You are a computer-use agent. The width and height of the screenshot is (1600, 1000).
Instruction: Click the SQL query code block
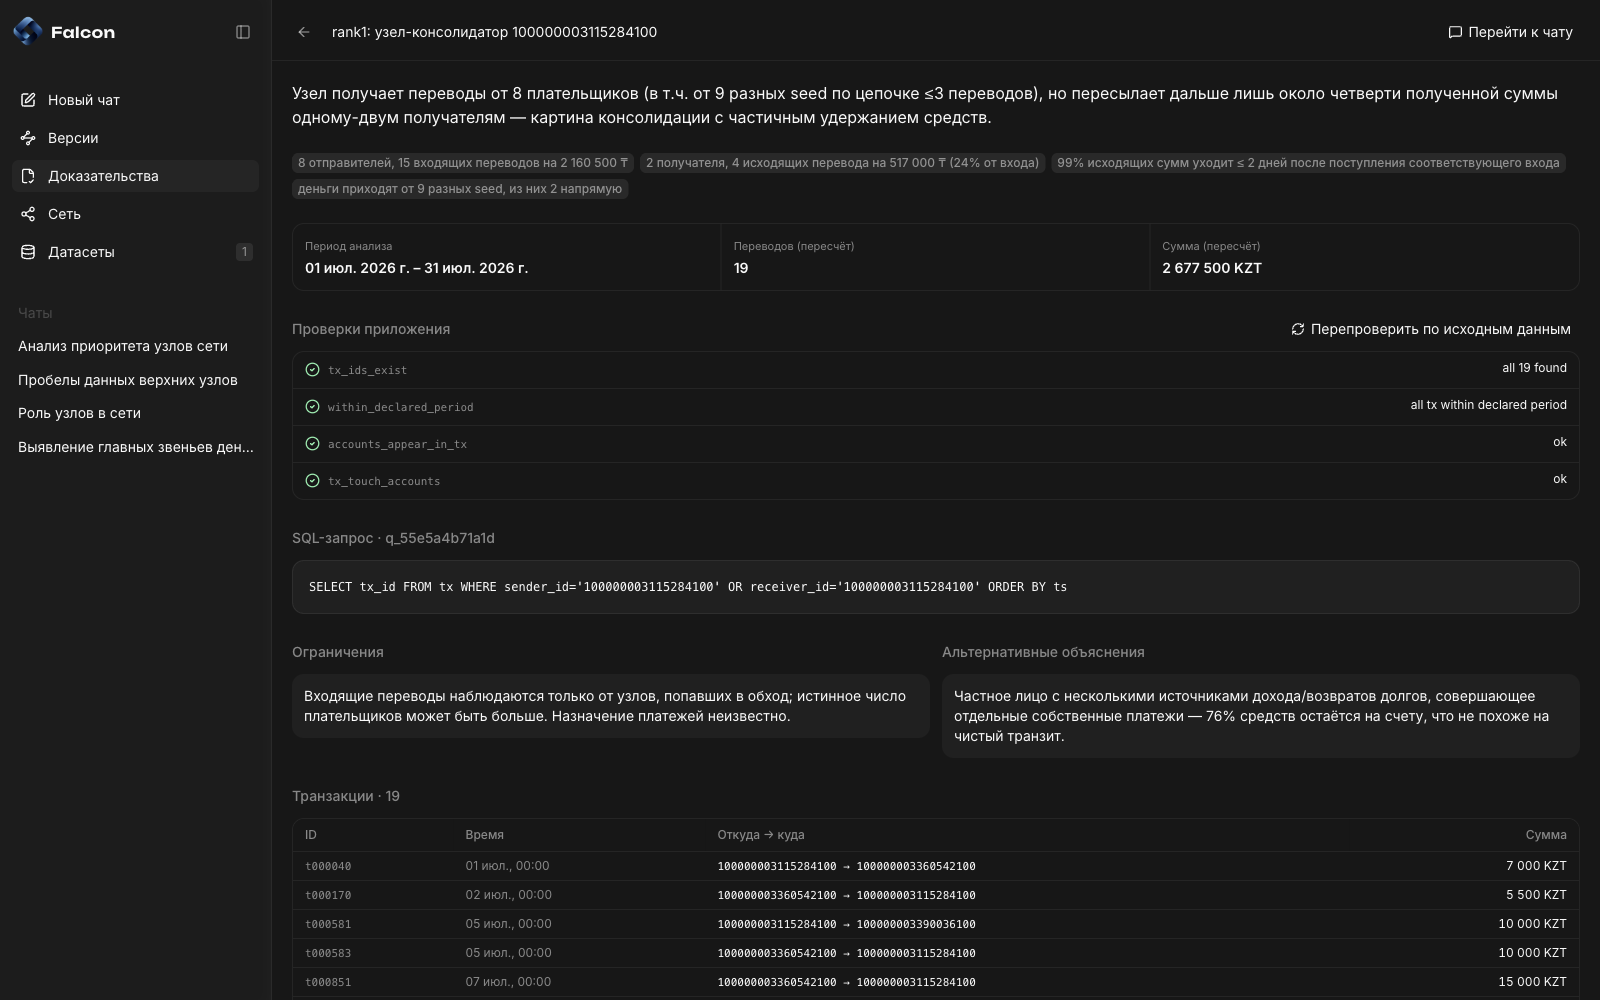[936, 587]
